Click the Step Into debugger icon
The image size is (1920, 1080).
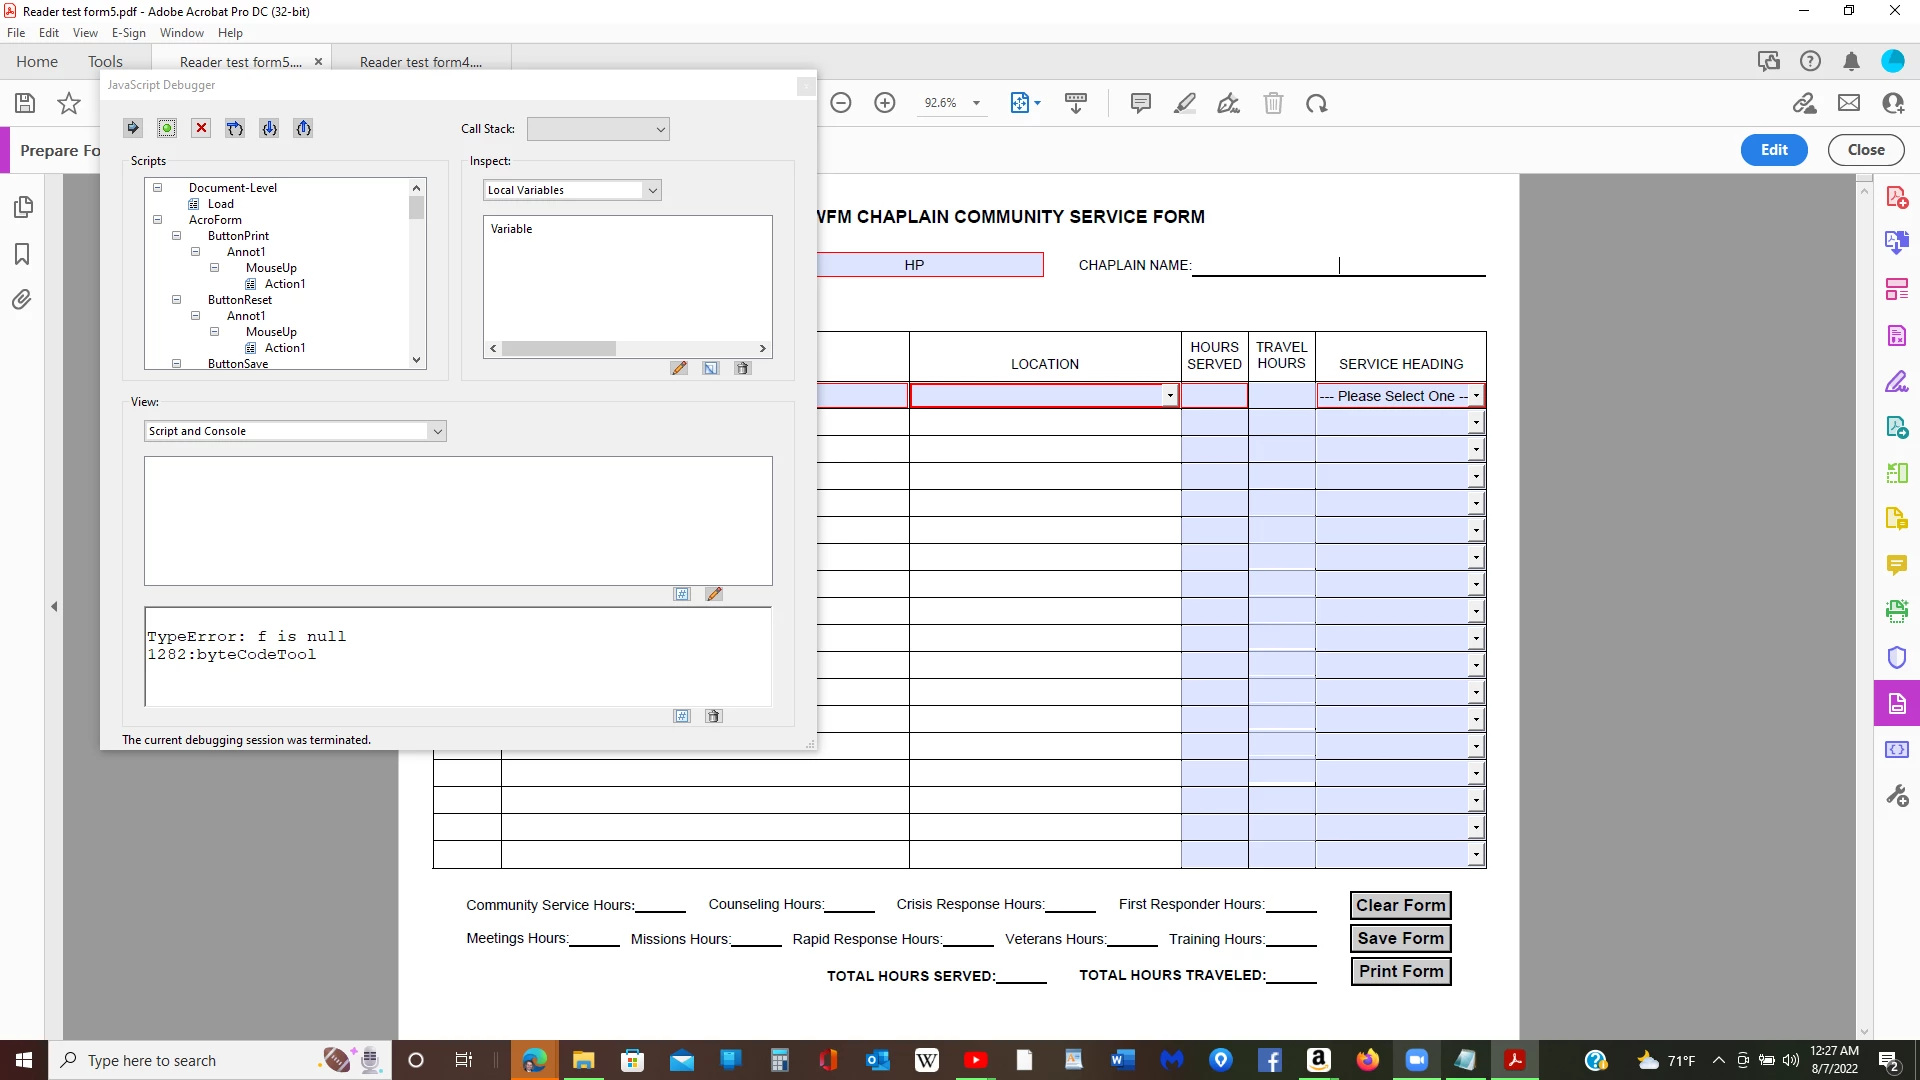click(x=269, y=128)
